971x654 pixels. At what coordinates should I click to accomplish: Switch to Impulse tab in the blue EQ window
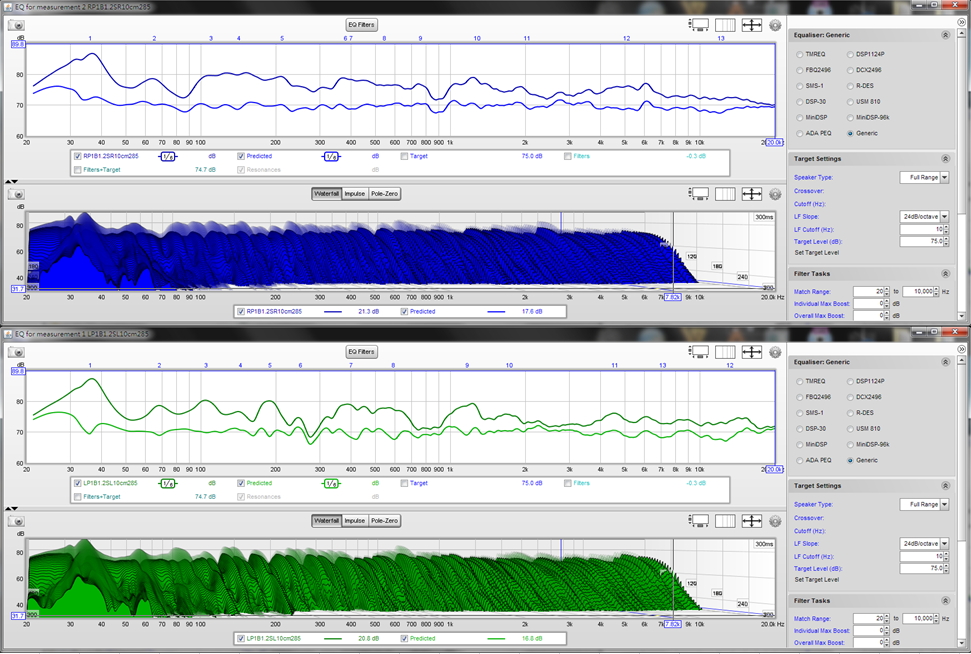[355, 194]
